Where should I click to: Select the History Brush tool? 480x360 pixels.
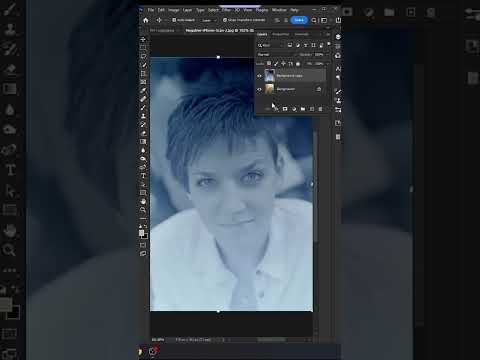(143, 125)
